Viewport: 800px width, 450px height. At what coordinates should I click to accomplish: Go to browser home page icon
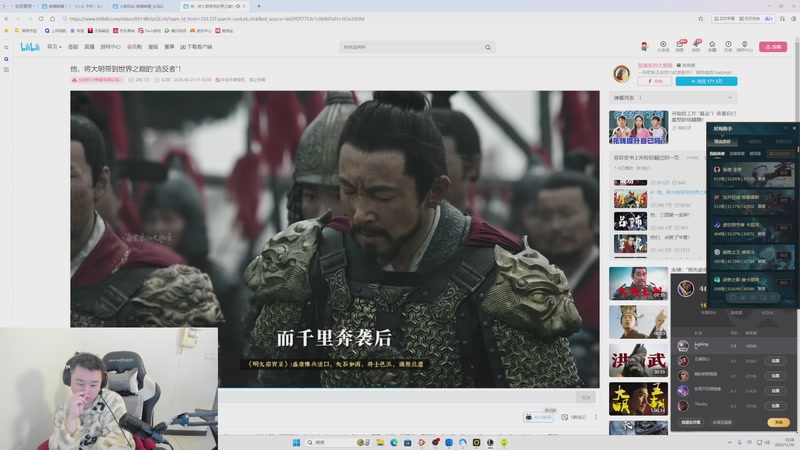pyautogui.click(x=52, y=19)
